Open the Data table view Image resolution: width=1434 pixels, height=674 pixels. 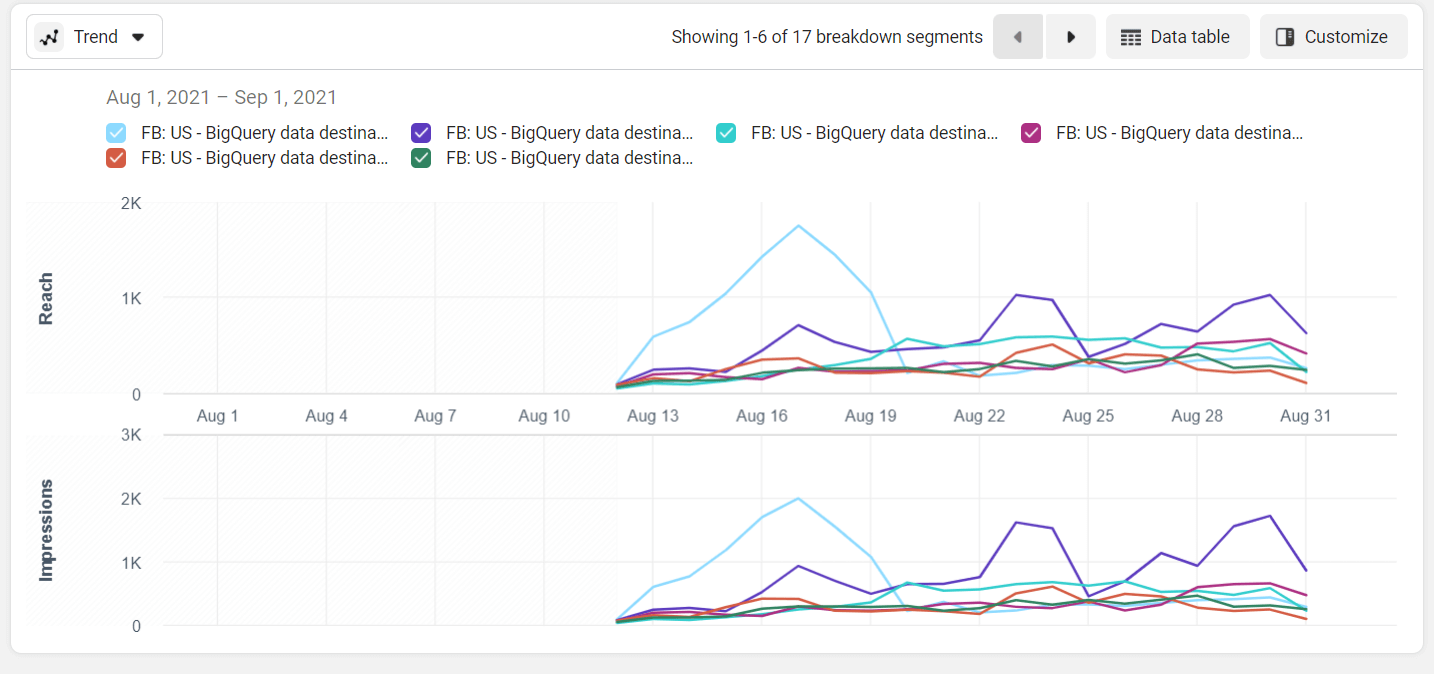[1178, 37]
